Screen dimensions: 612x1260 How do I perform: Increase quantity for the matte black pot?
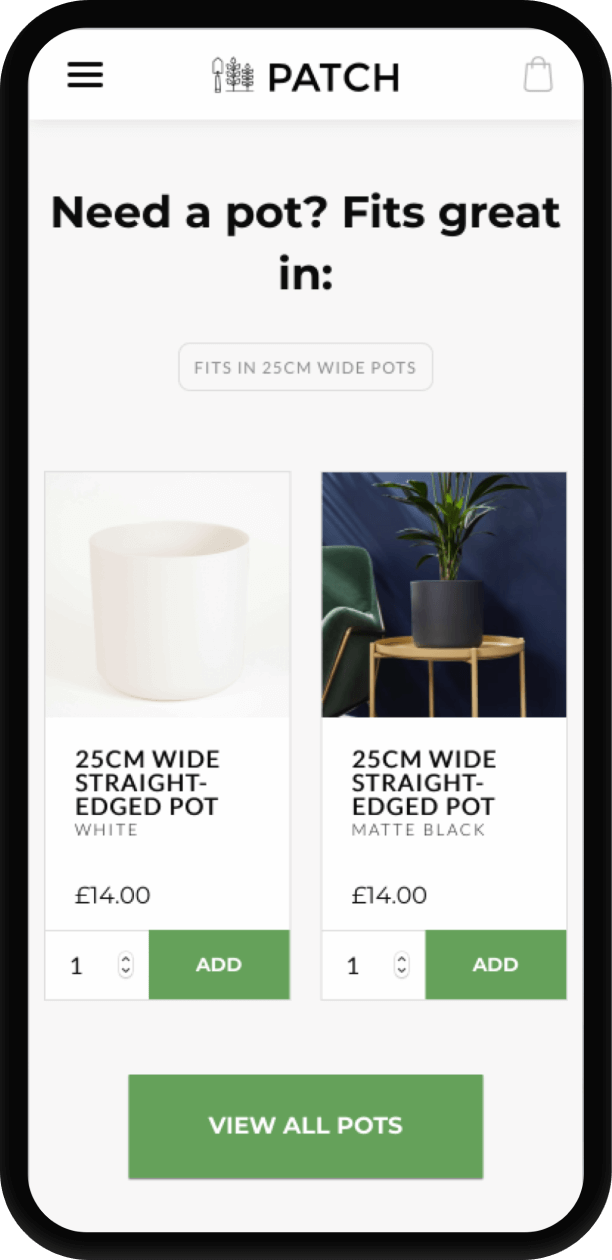(401, 959)
